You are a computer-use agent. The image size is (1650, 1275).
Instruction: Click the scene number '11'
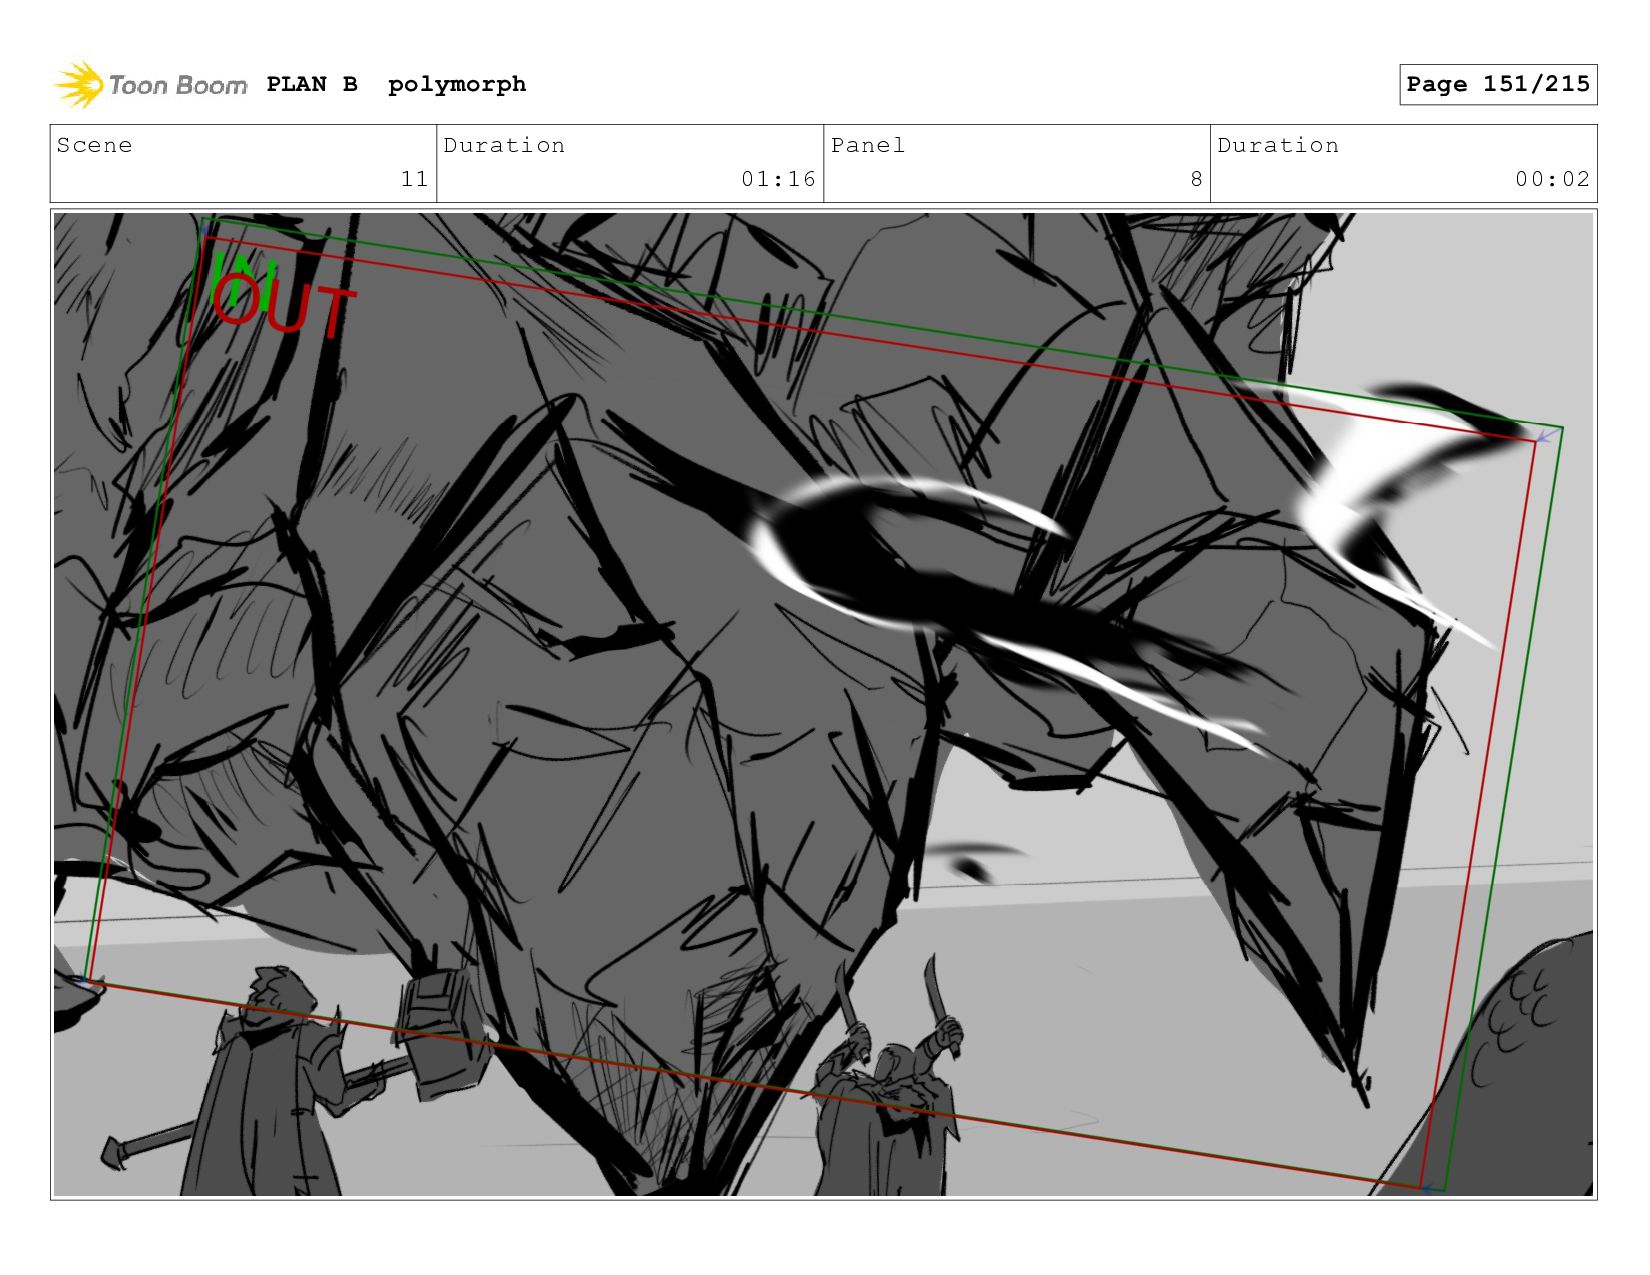415,179
